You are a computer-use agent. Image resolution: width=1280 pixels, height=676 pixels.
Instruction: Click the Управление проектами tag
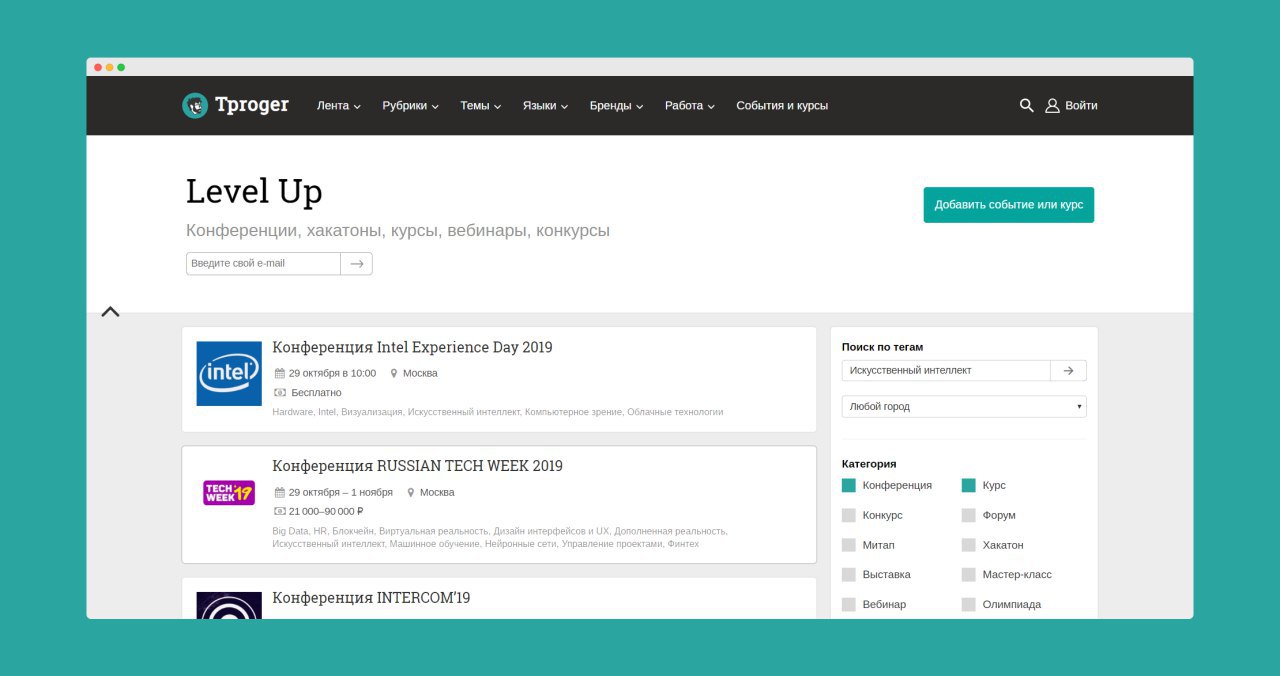pyautogui.click(x=612, y=544)
